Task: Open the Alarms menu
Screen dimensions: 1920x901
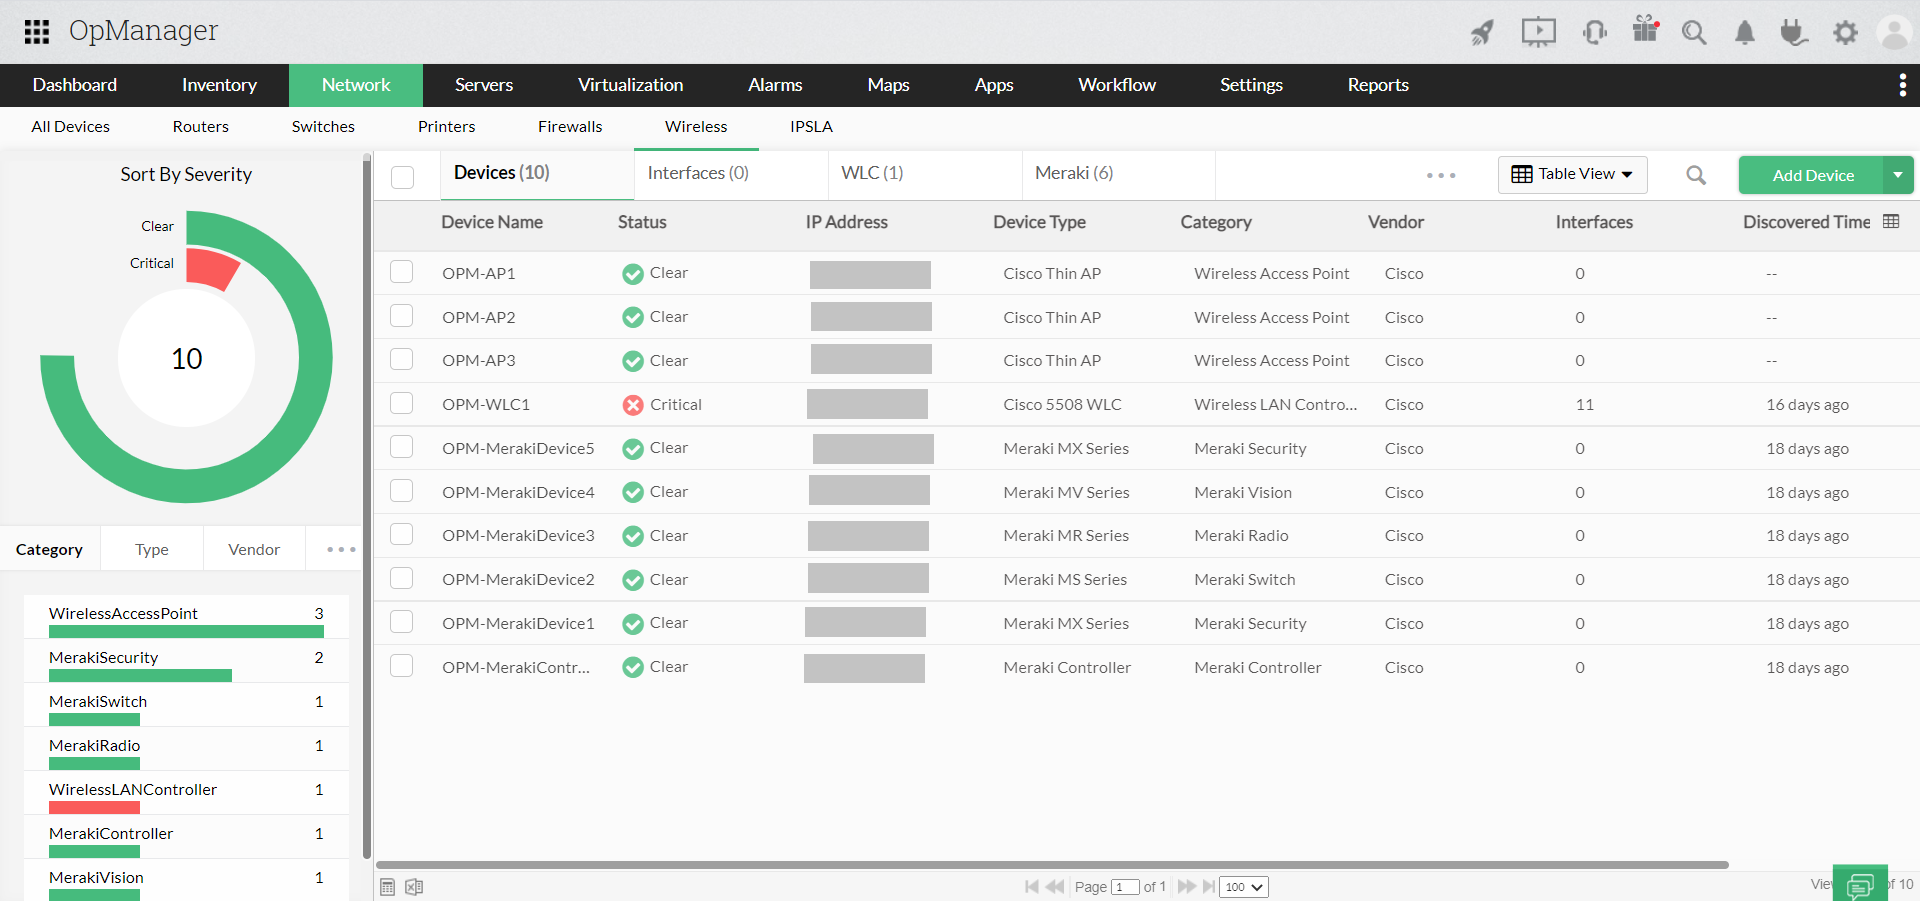Action: (775, 85)
